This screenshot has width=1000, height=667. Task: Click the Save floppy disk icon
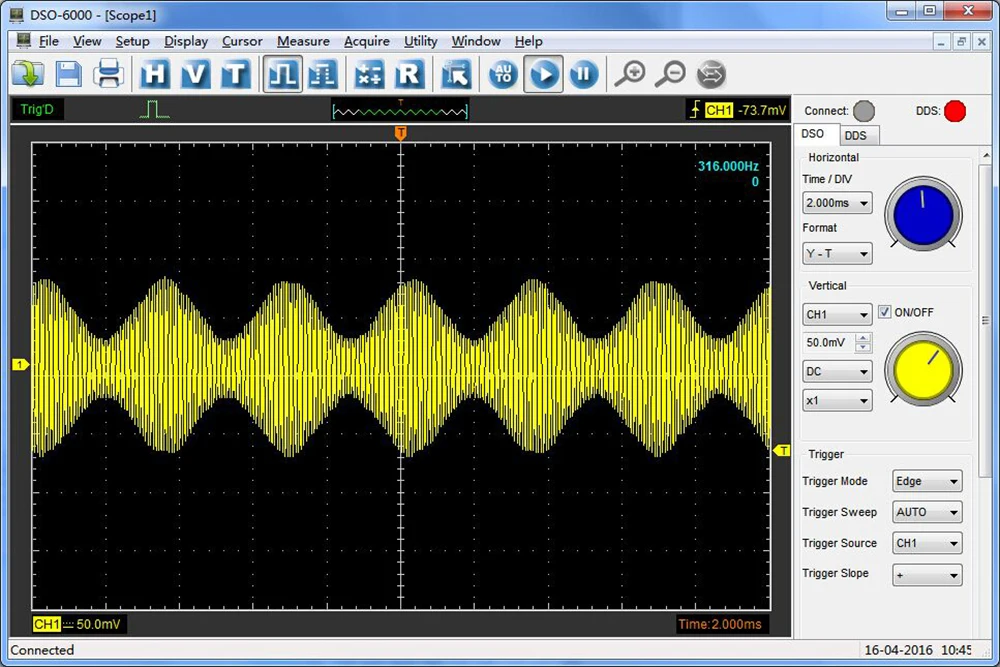click(x=68, y=74)
